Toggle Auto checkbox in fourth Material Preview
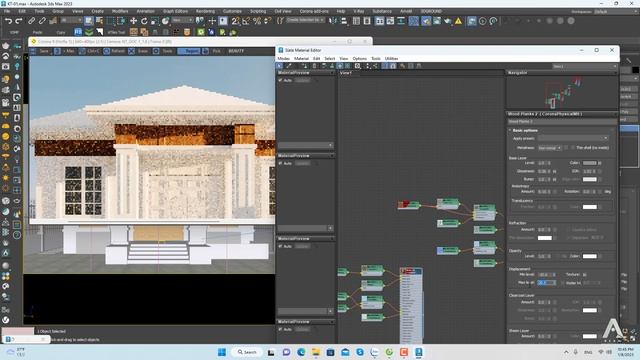The height and width of the screenshot is (360, 640). [x=280, y=329]
